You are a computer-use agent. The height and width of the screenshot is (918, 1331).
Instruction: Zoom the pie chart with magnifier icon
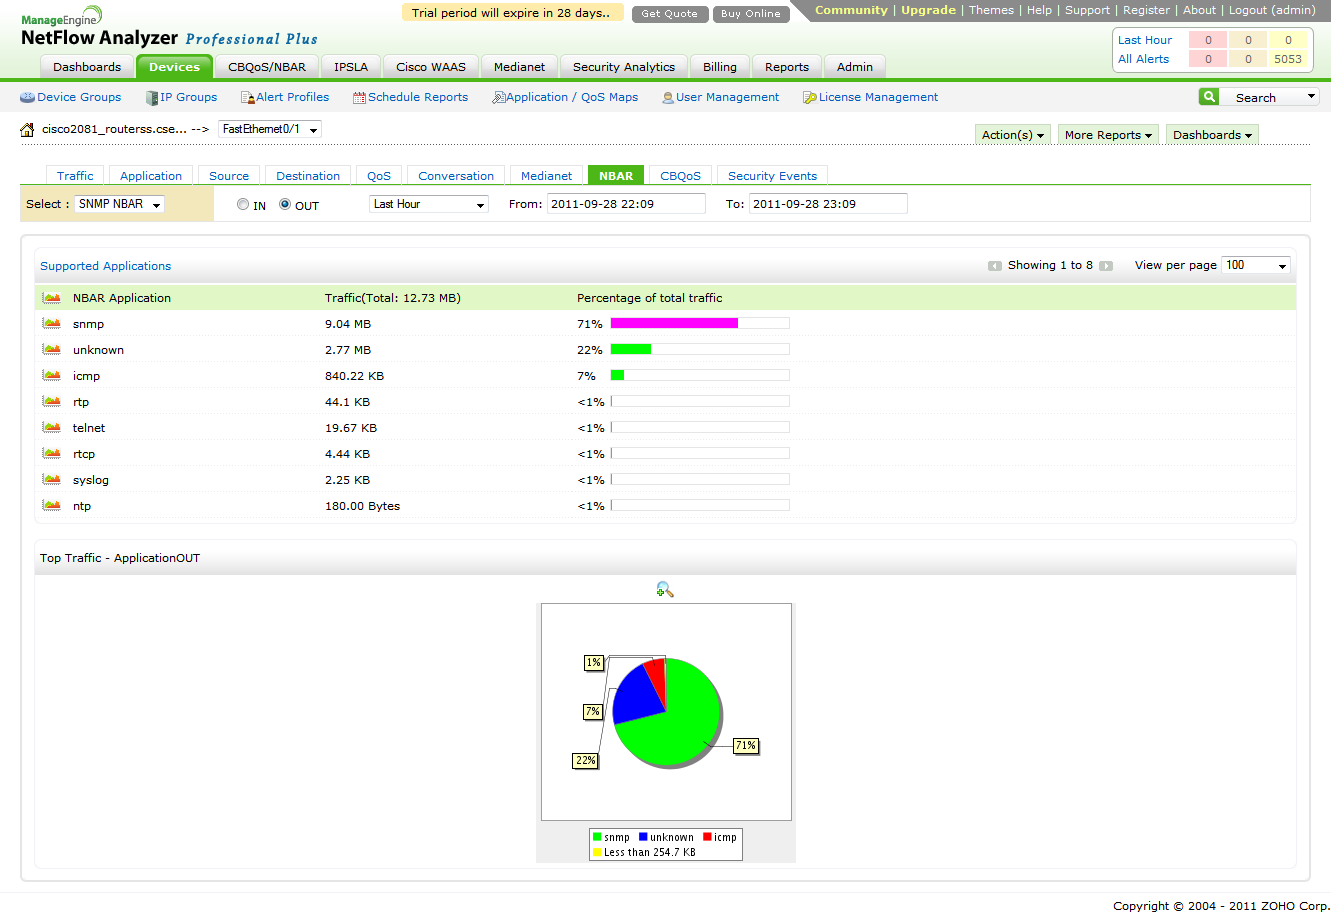(x=665, y=590)
